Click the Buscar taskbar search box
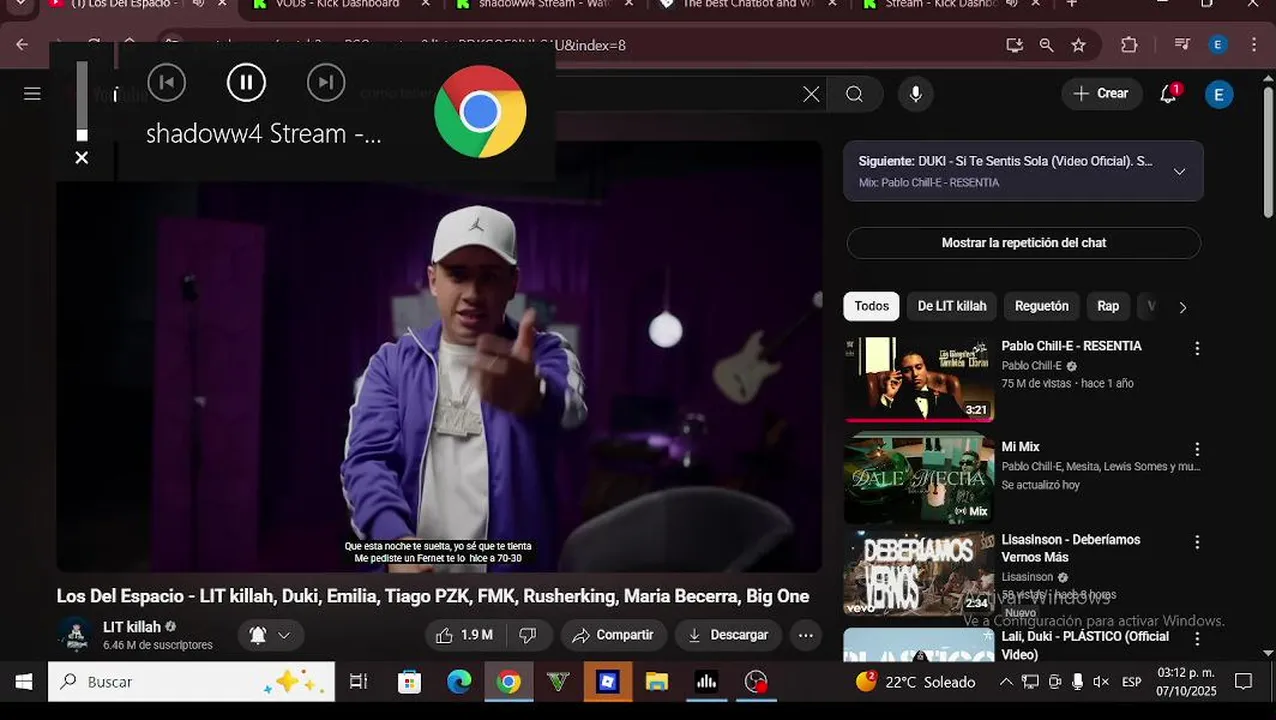Viewport: 1276px width, 720px height. point(192,682)
